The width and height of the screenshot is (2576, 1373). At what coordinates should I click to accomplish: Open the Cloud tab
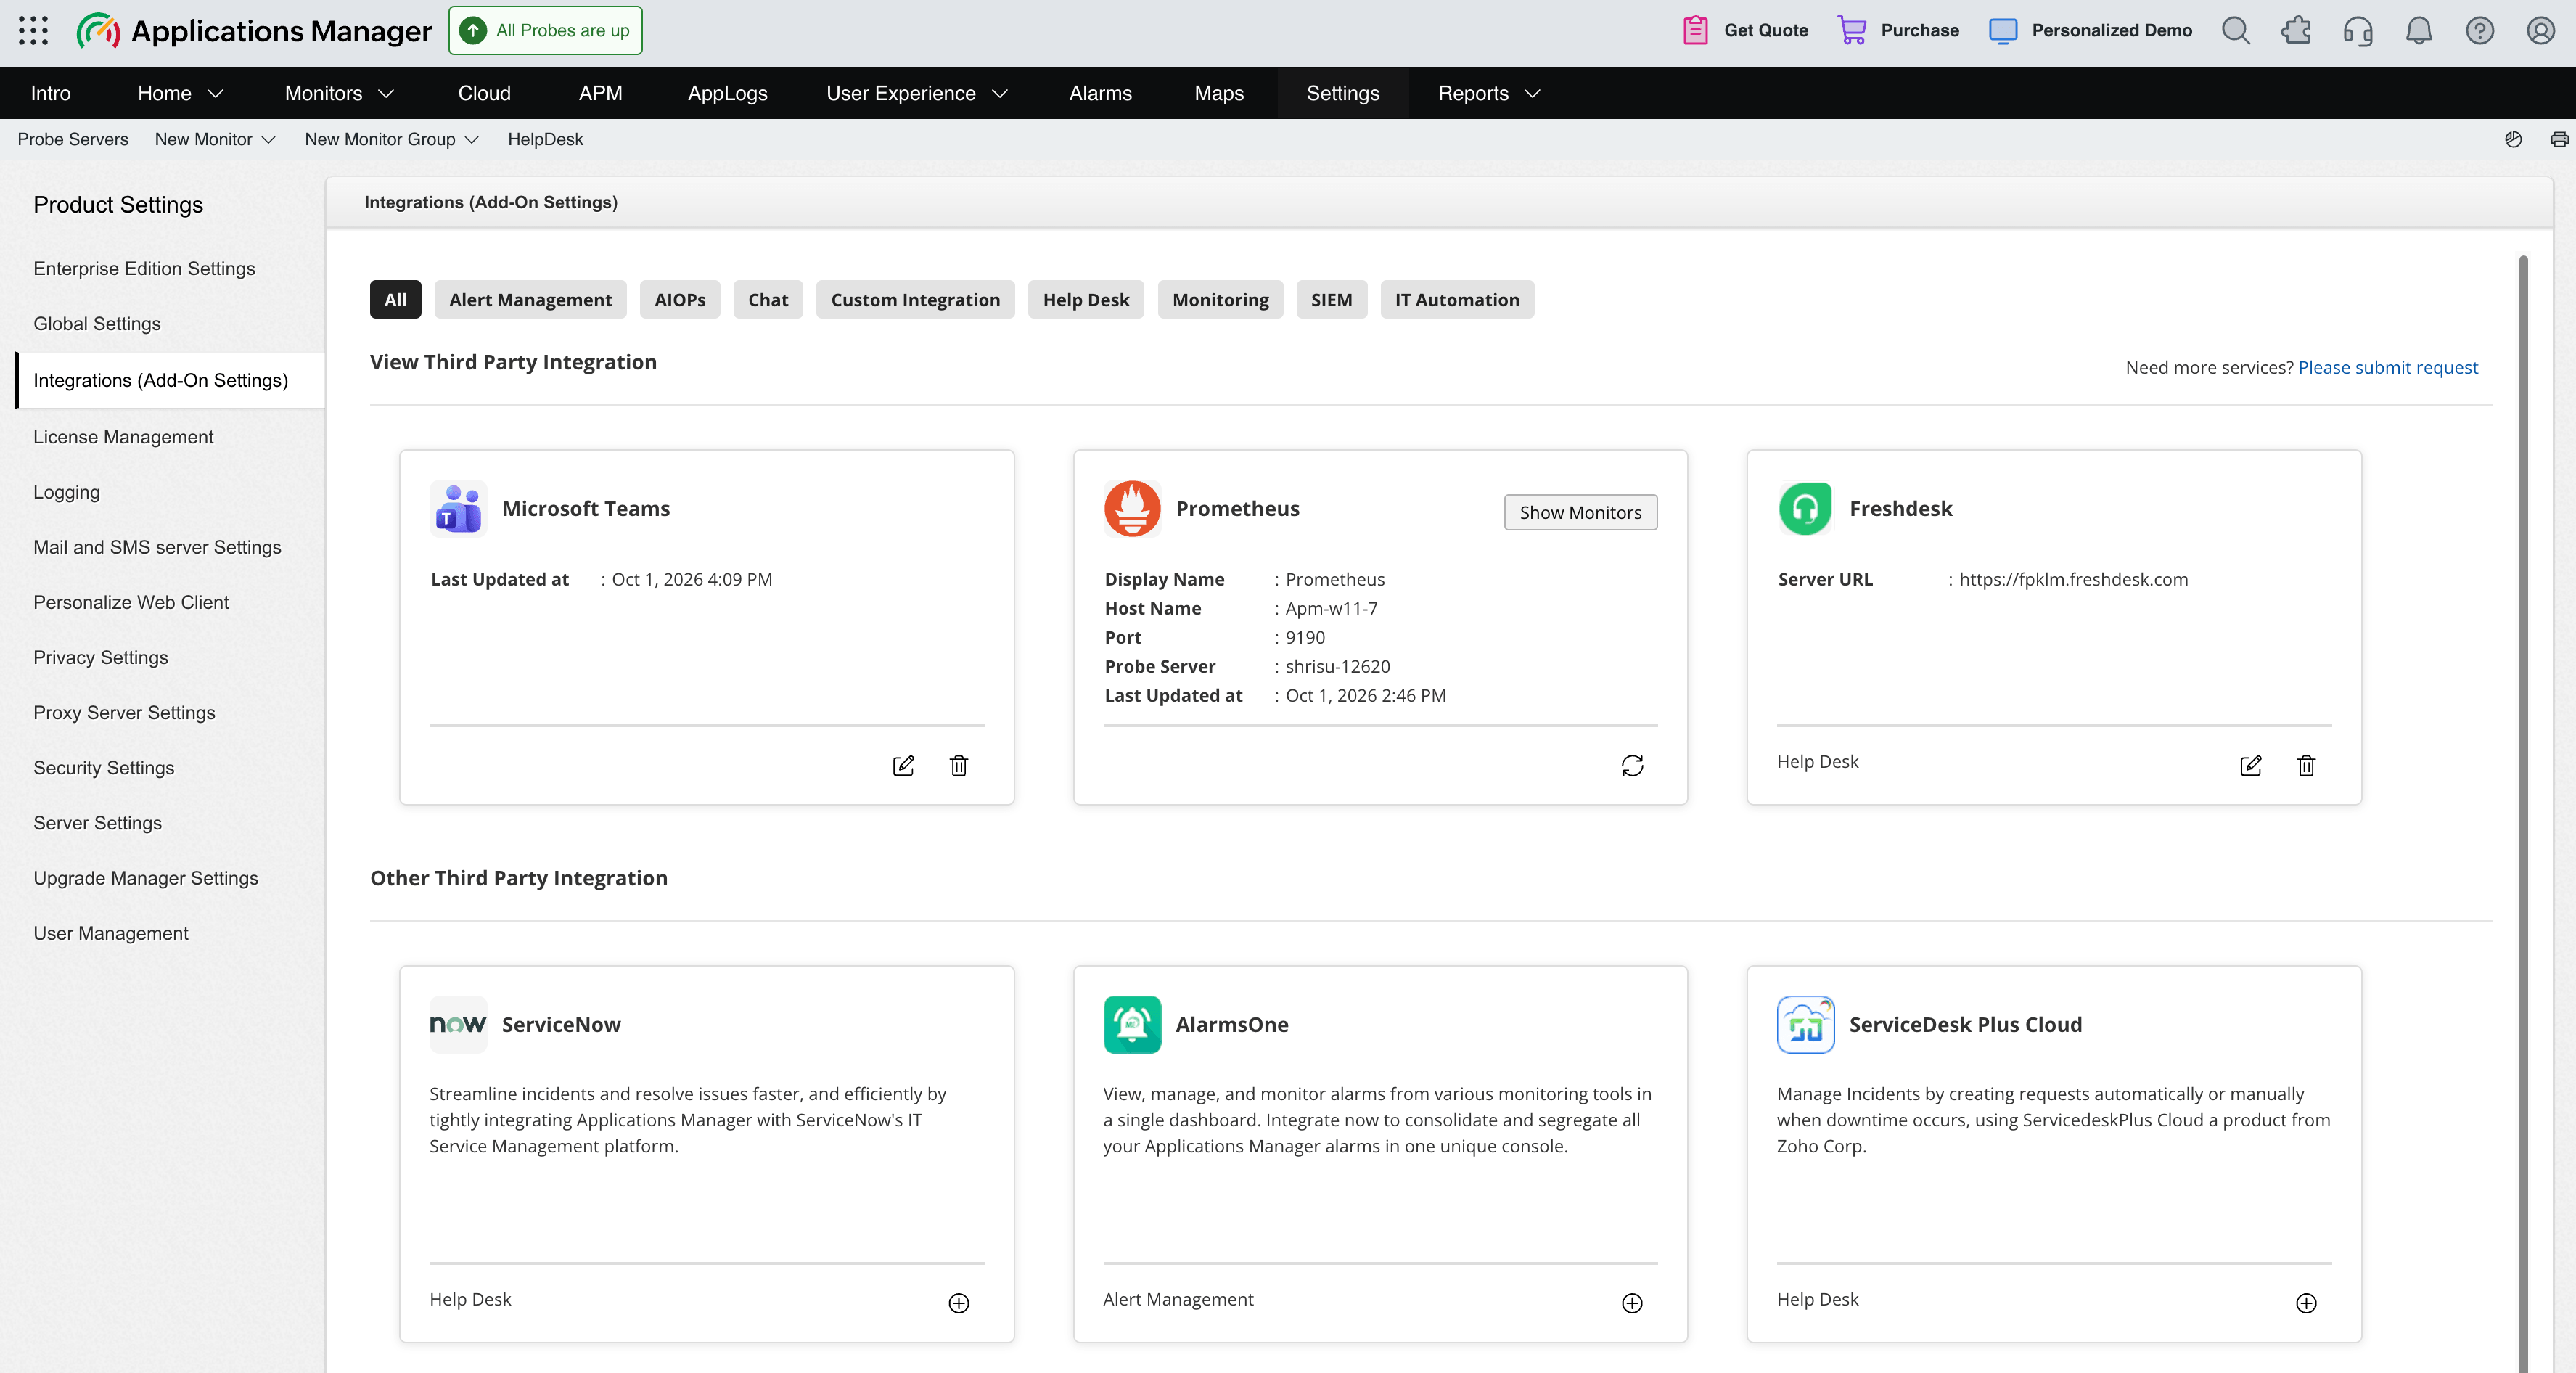click(484, 93)
